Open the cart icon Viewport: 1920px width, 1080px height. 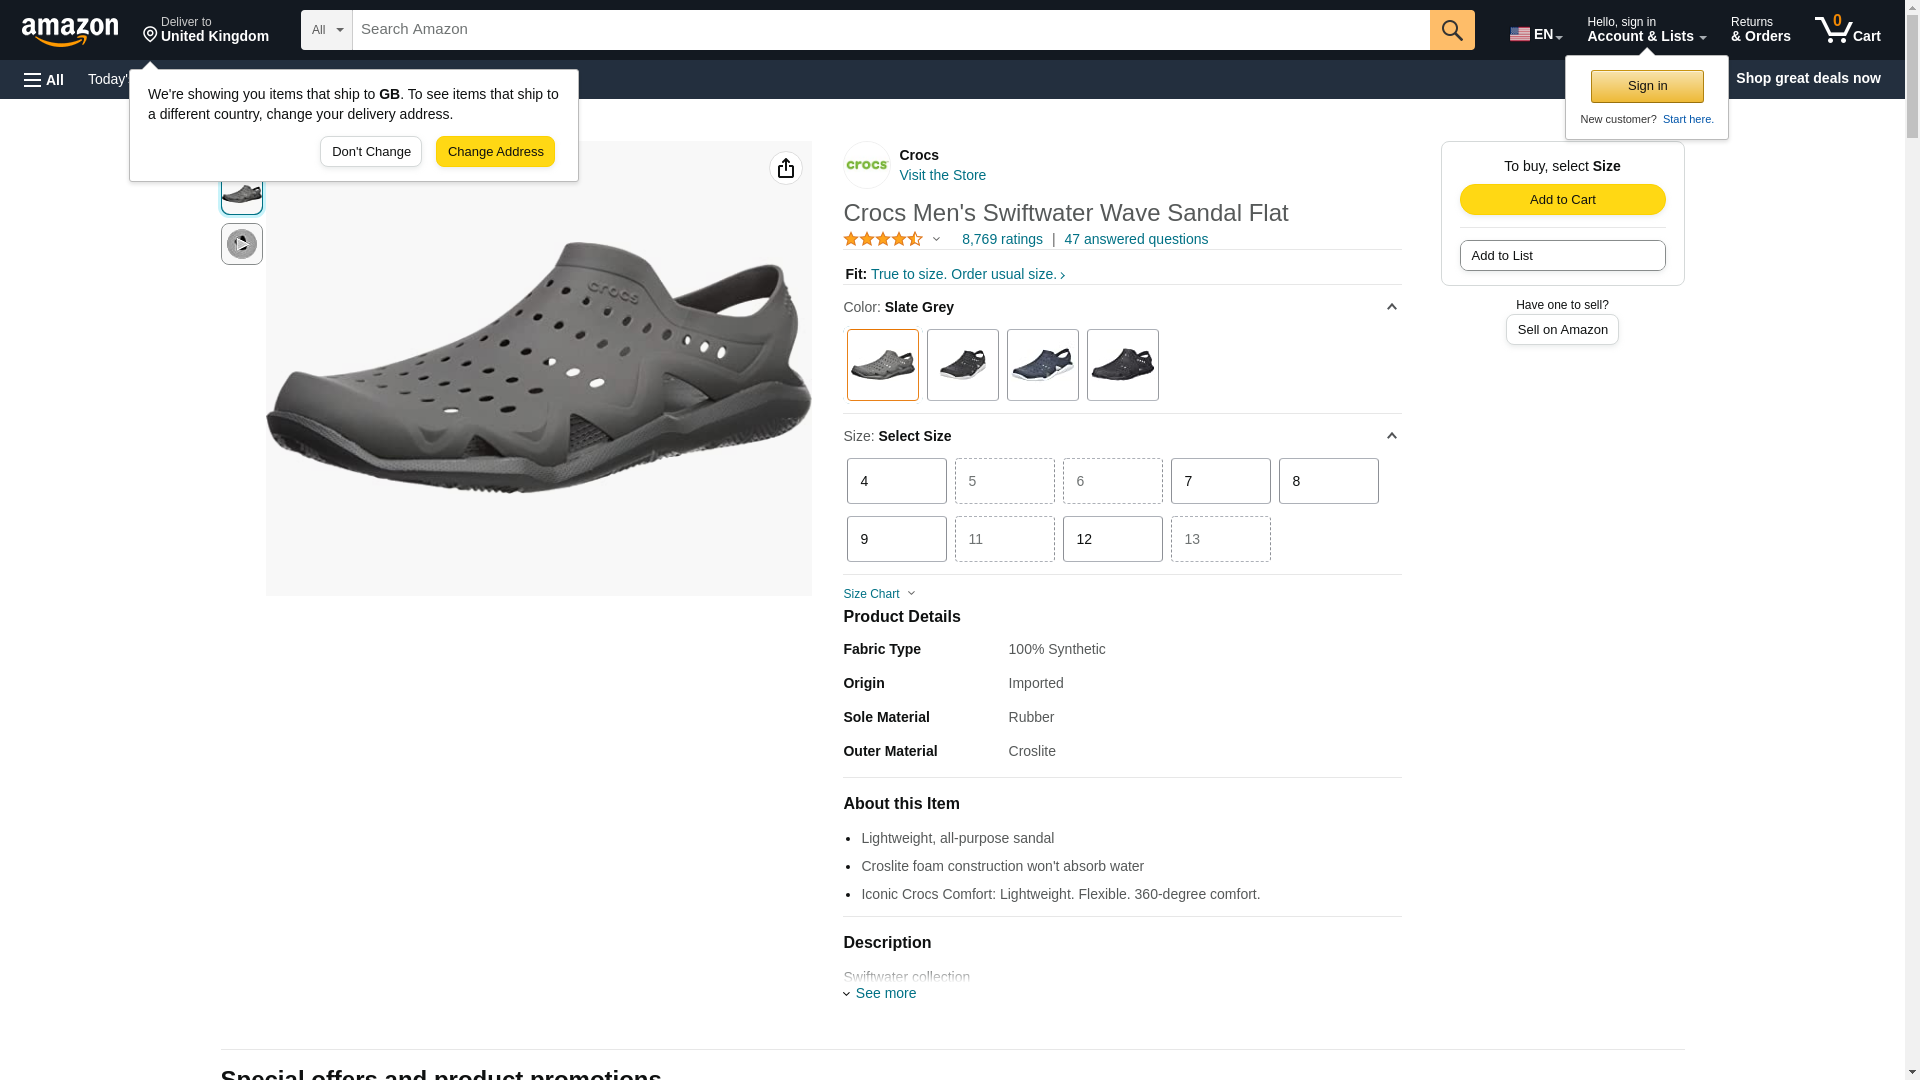(x=1847, y=30)
